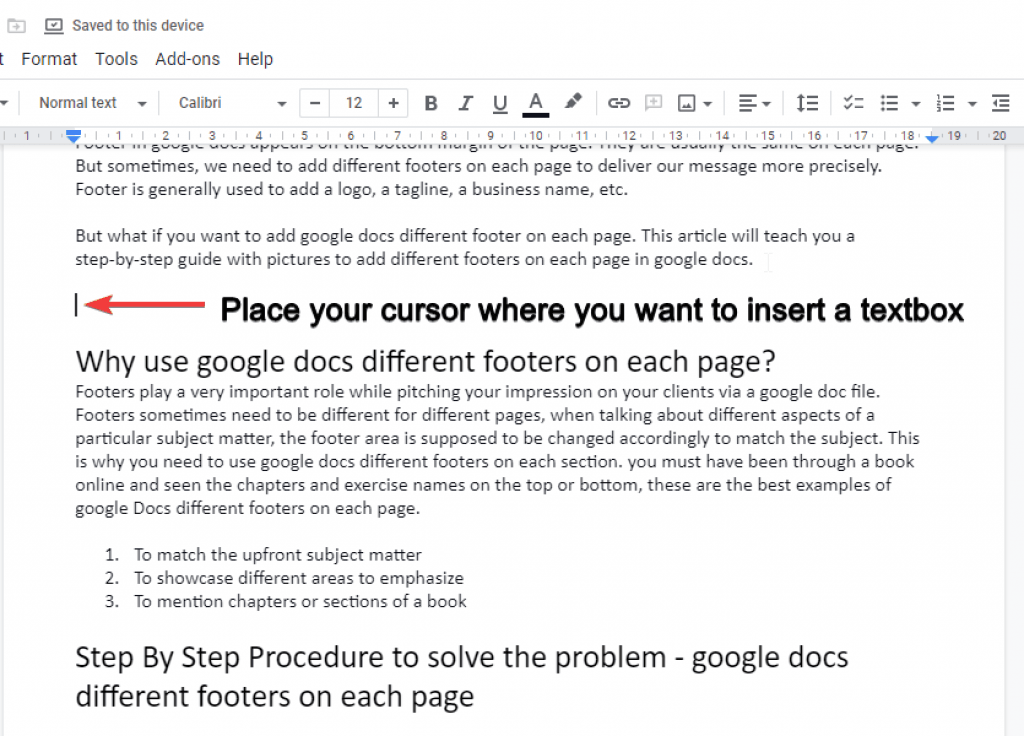The width and height of the screenshot is (1024, 736).
Task: Insert an image
Action: [x=686, y=103]
